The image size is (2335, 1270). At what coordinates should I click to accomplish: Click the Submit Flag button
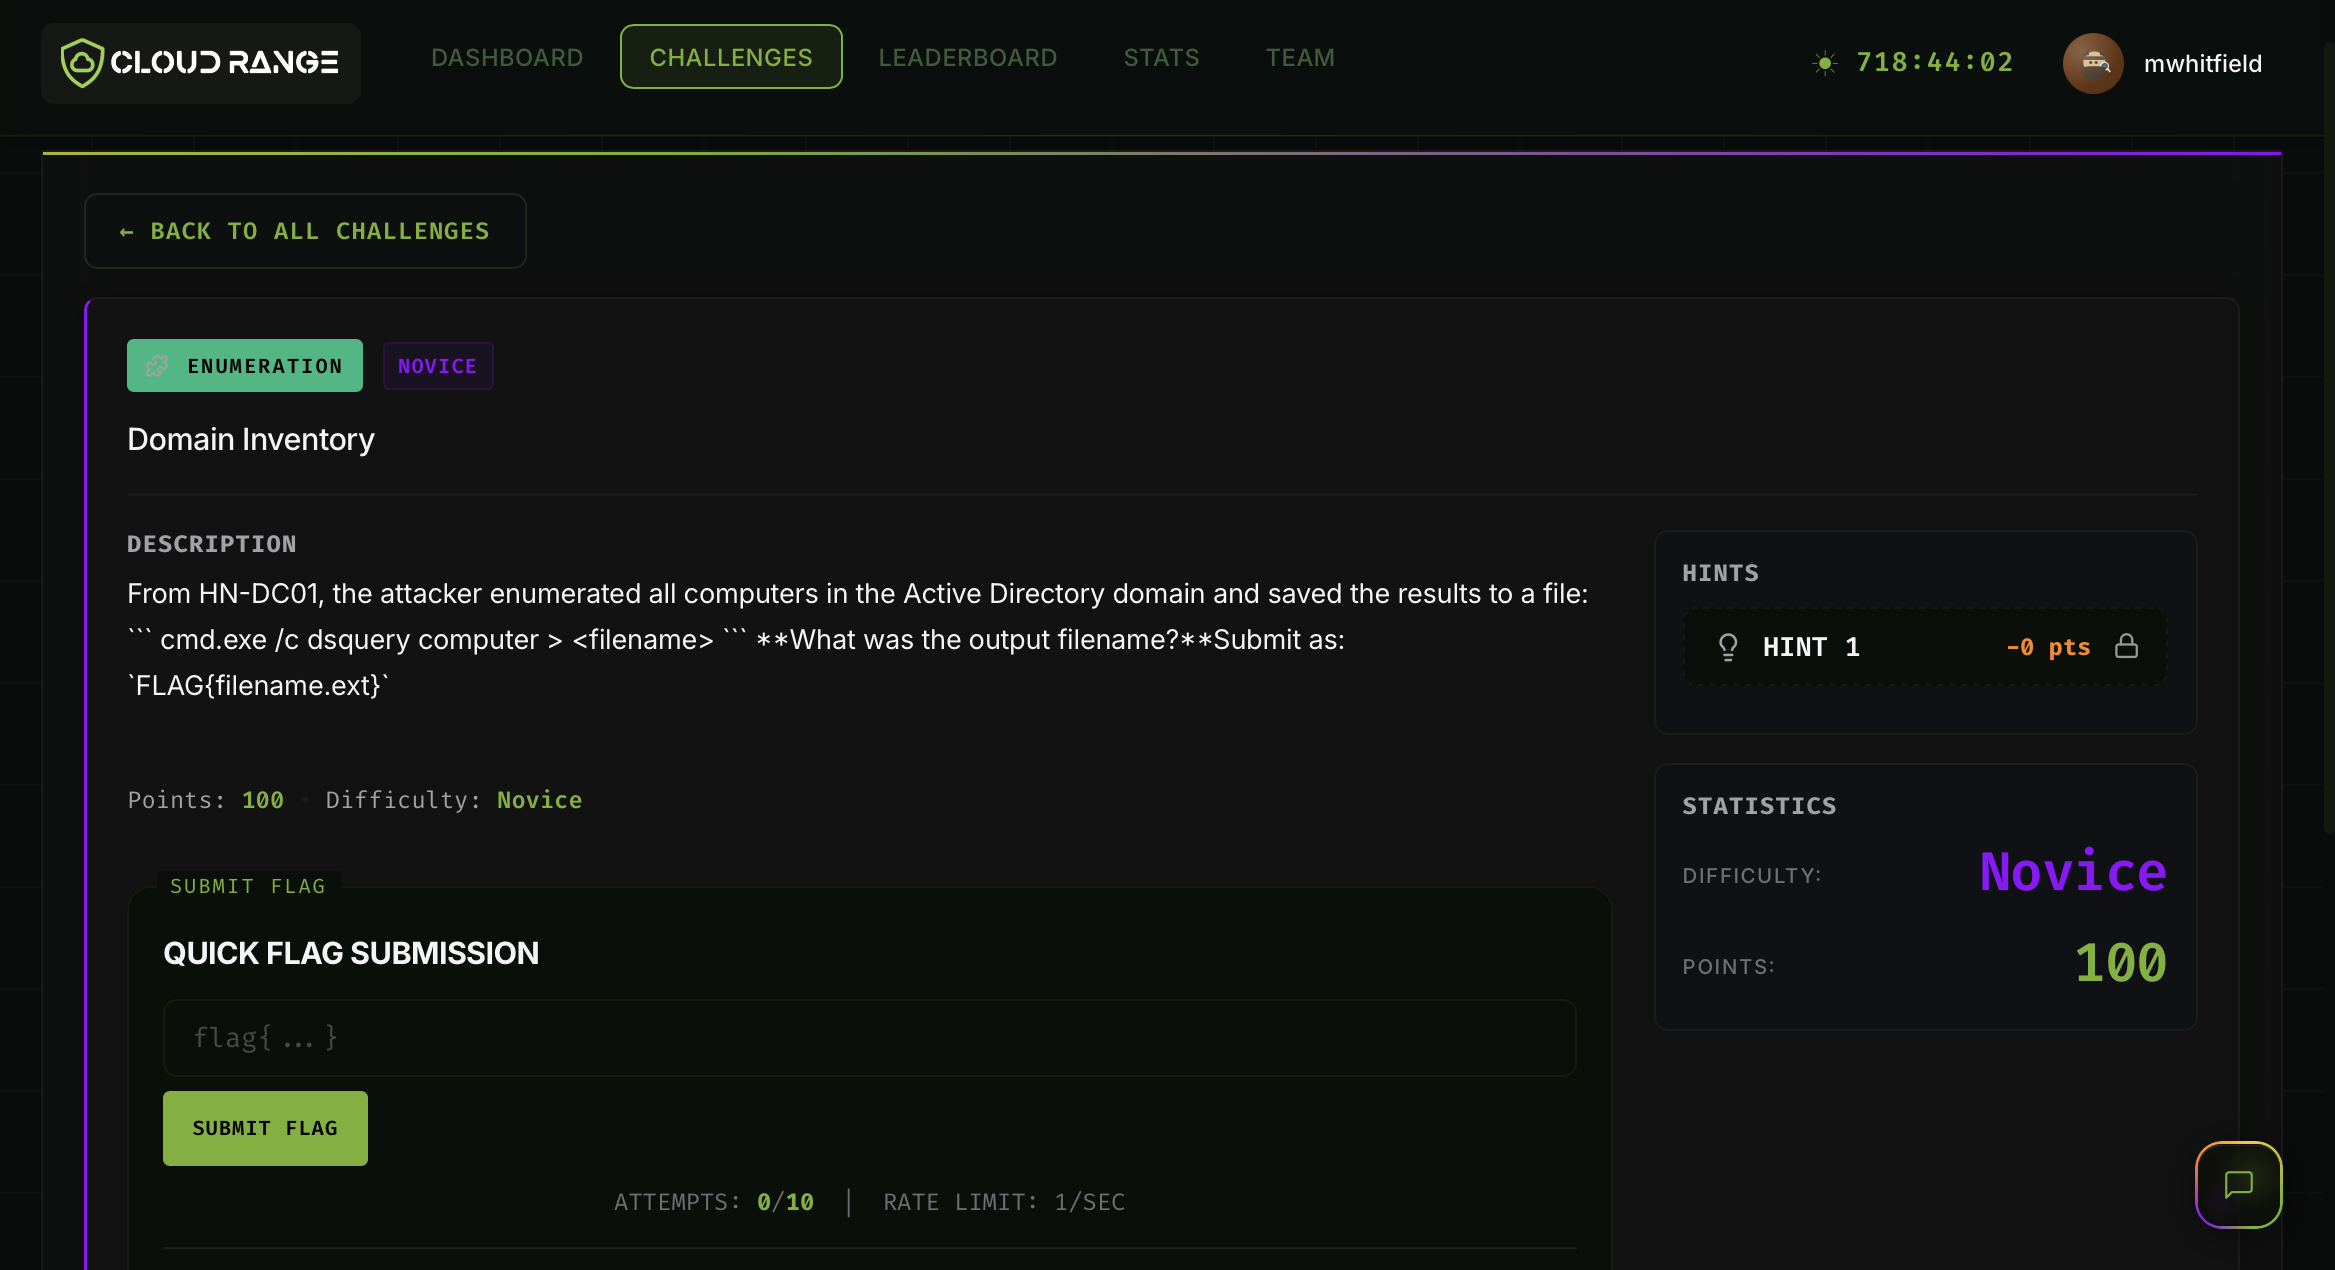[265, 1128]
